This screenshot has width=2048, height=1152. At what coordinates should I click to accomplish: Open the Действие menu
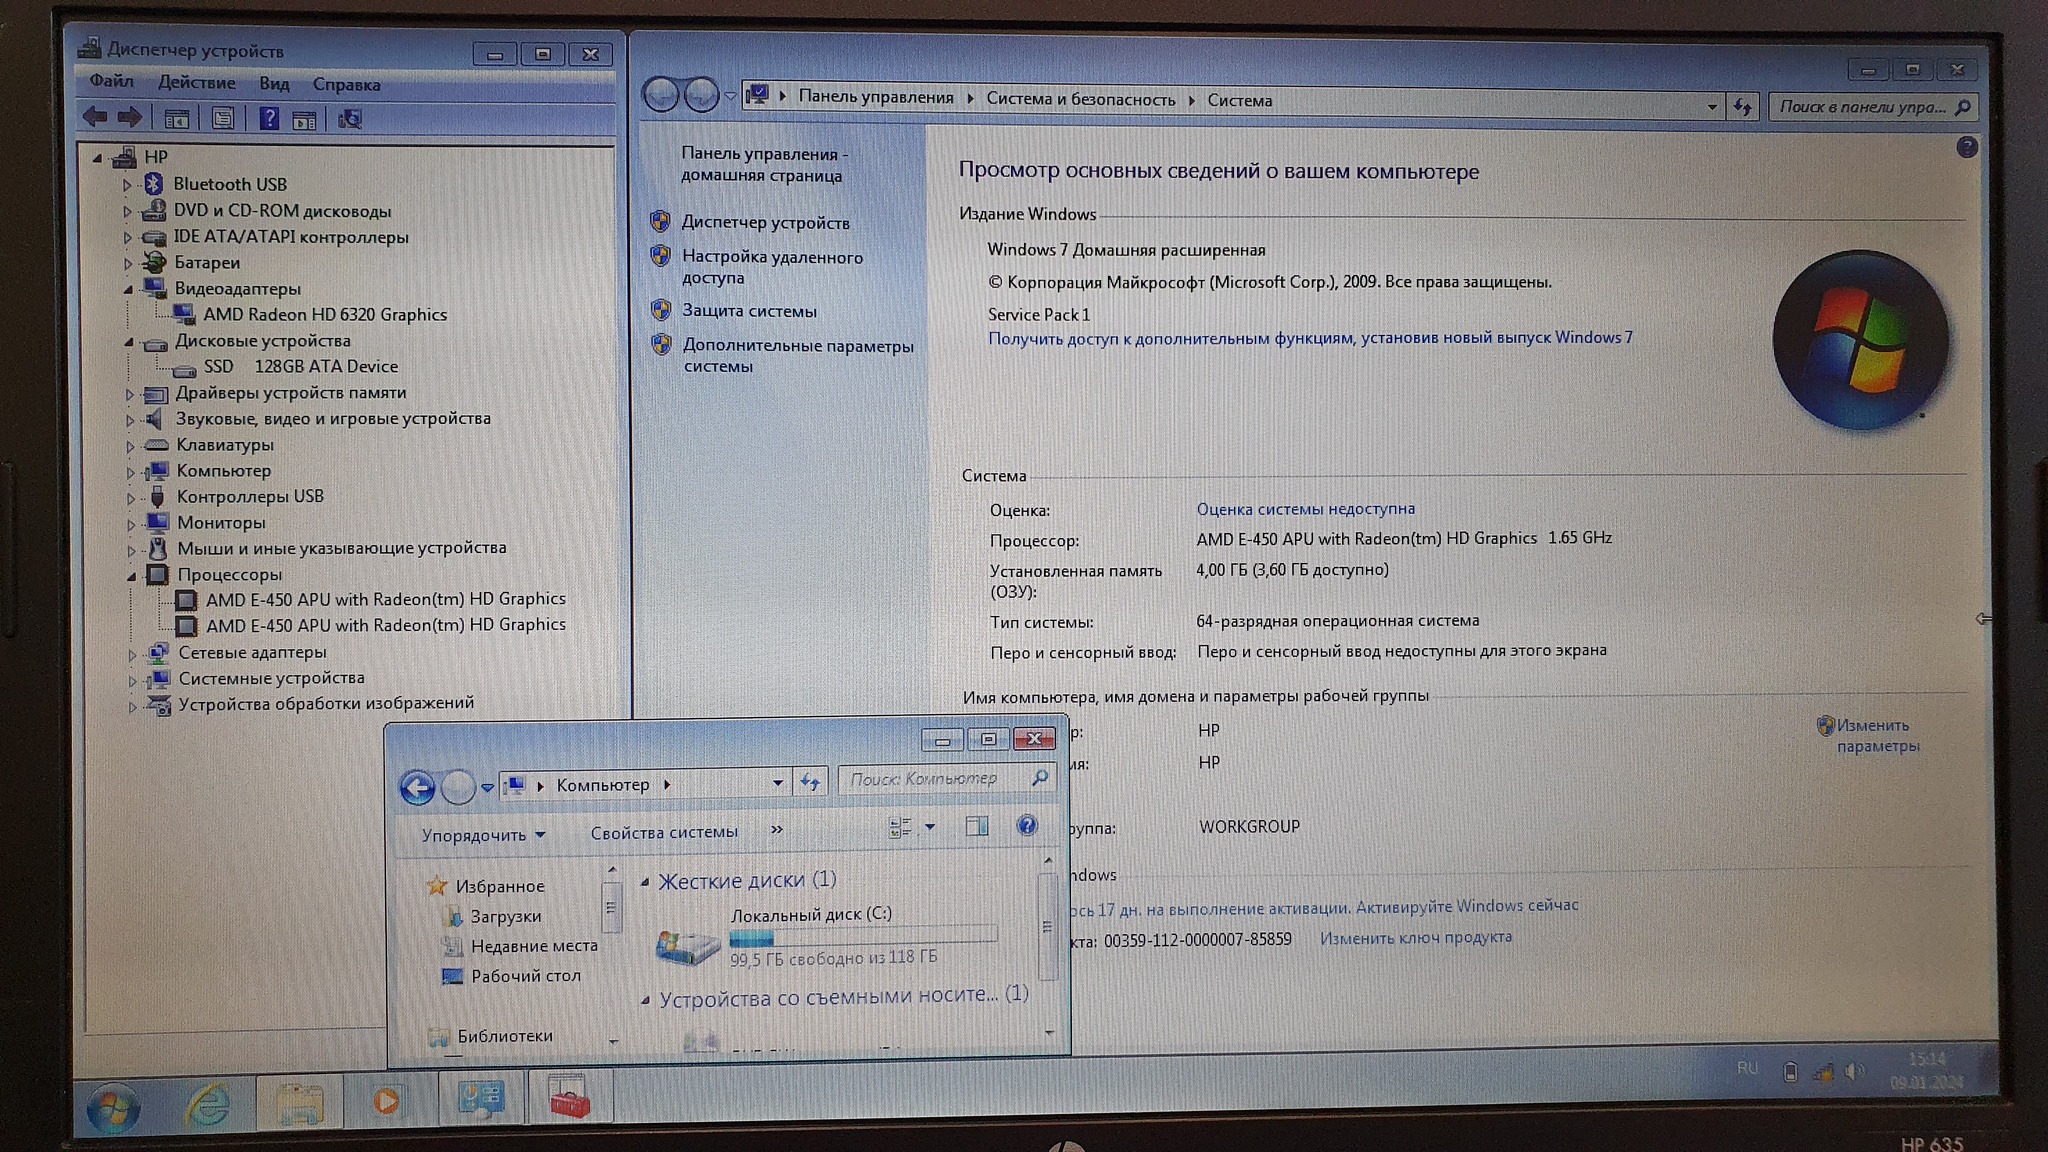[196, 83]
